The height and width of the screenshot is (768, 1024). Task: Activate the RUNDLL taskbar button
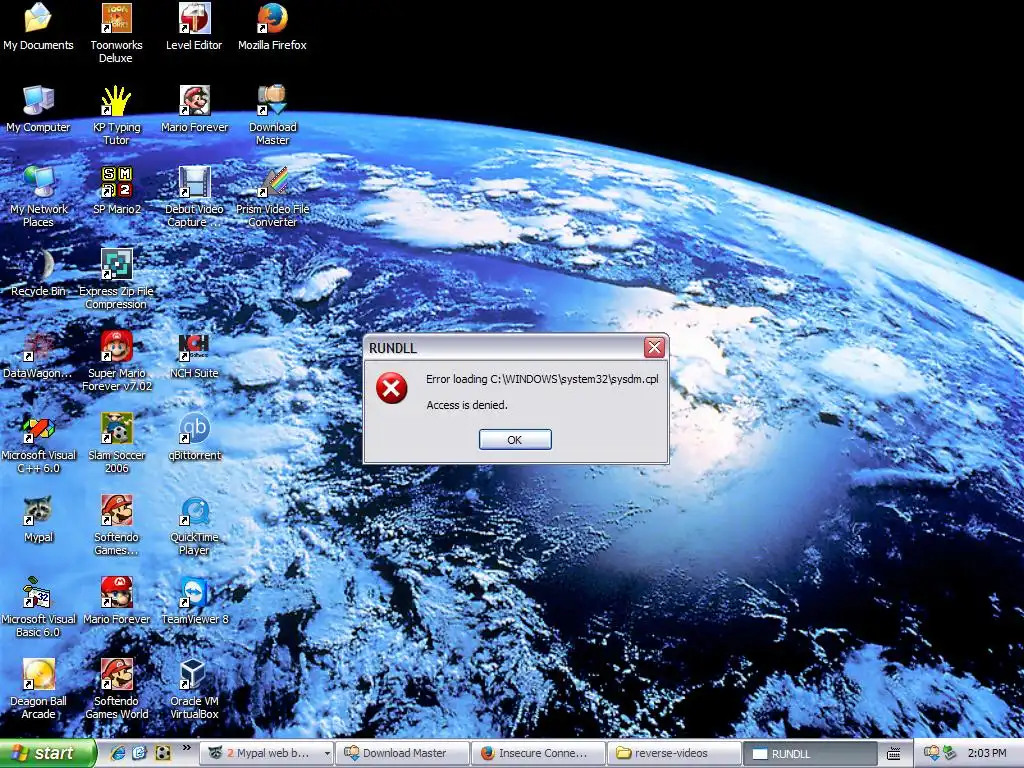[x=808, y=753]
